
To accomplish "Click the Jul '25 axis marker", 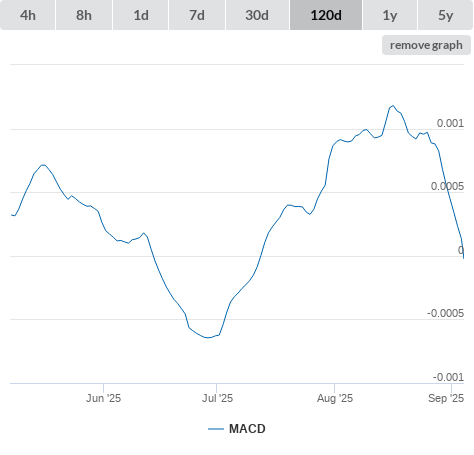I will 217,398.
